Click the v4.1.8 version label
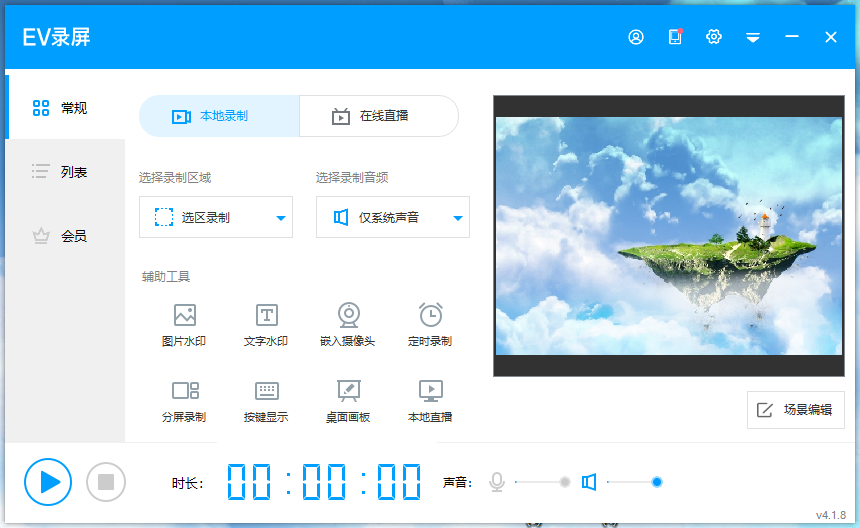Viewport: 860px width, 528px height. pyautogui.click(x=830, y=515)
